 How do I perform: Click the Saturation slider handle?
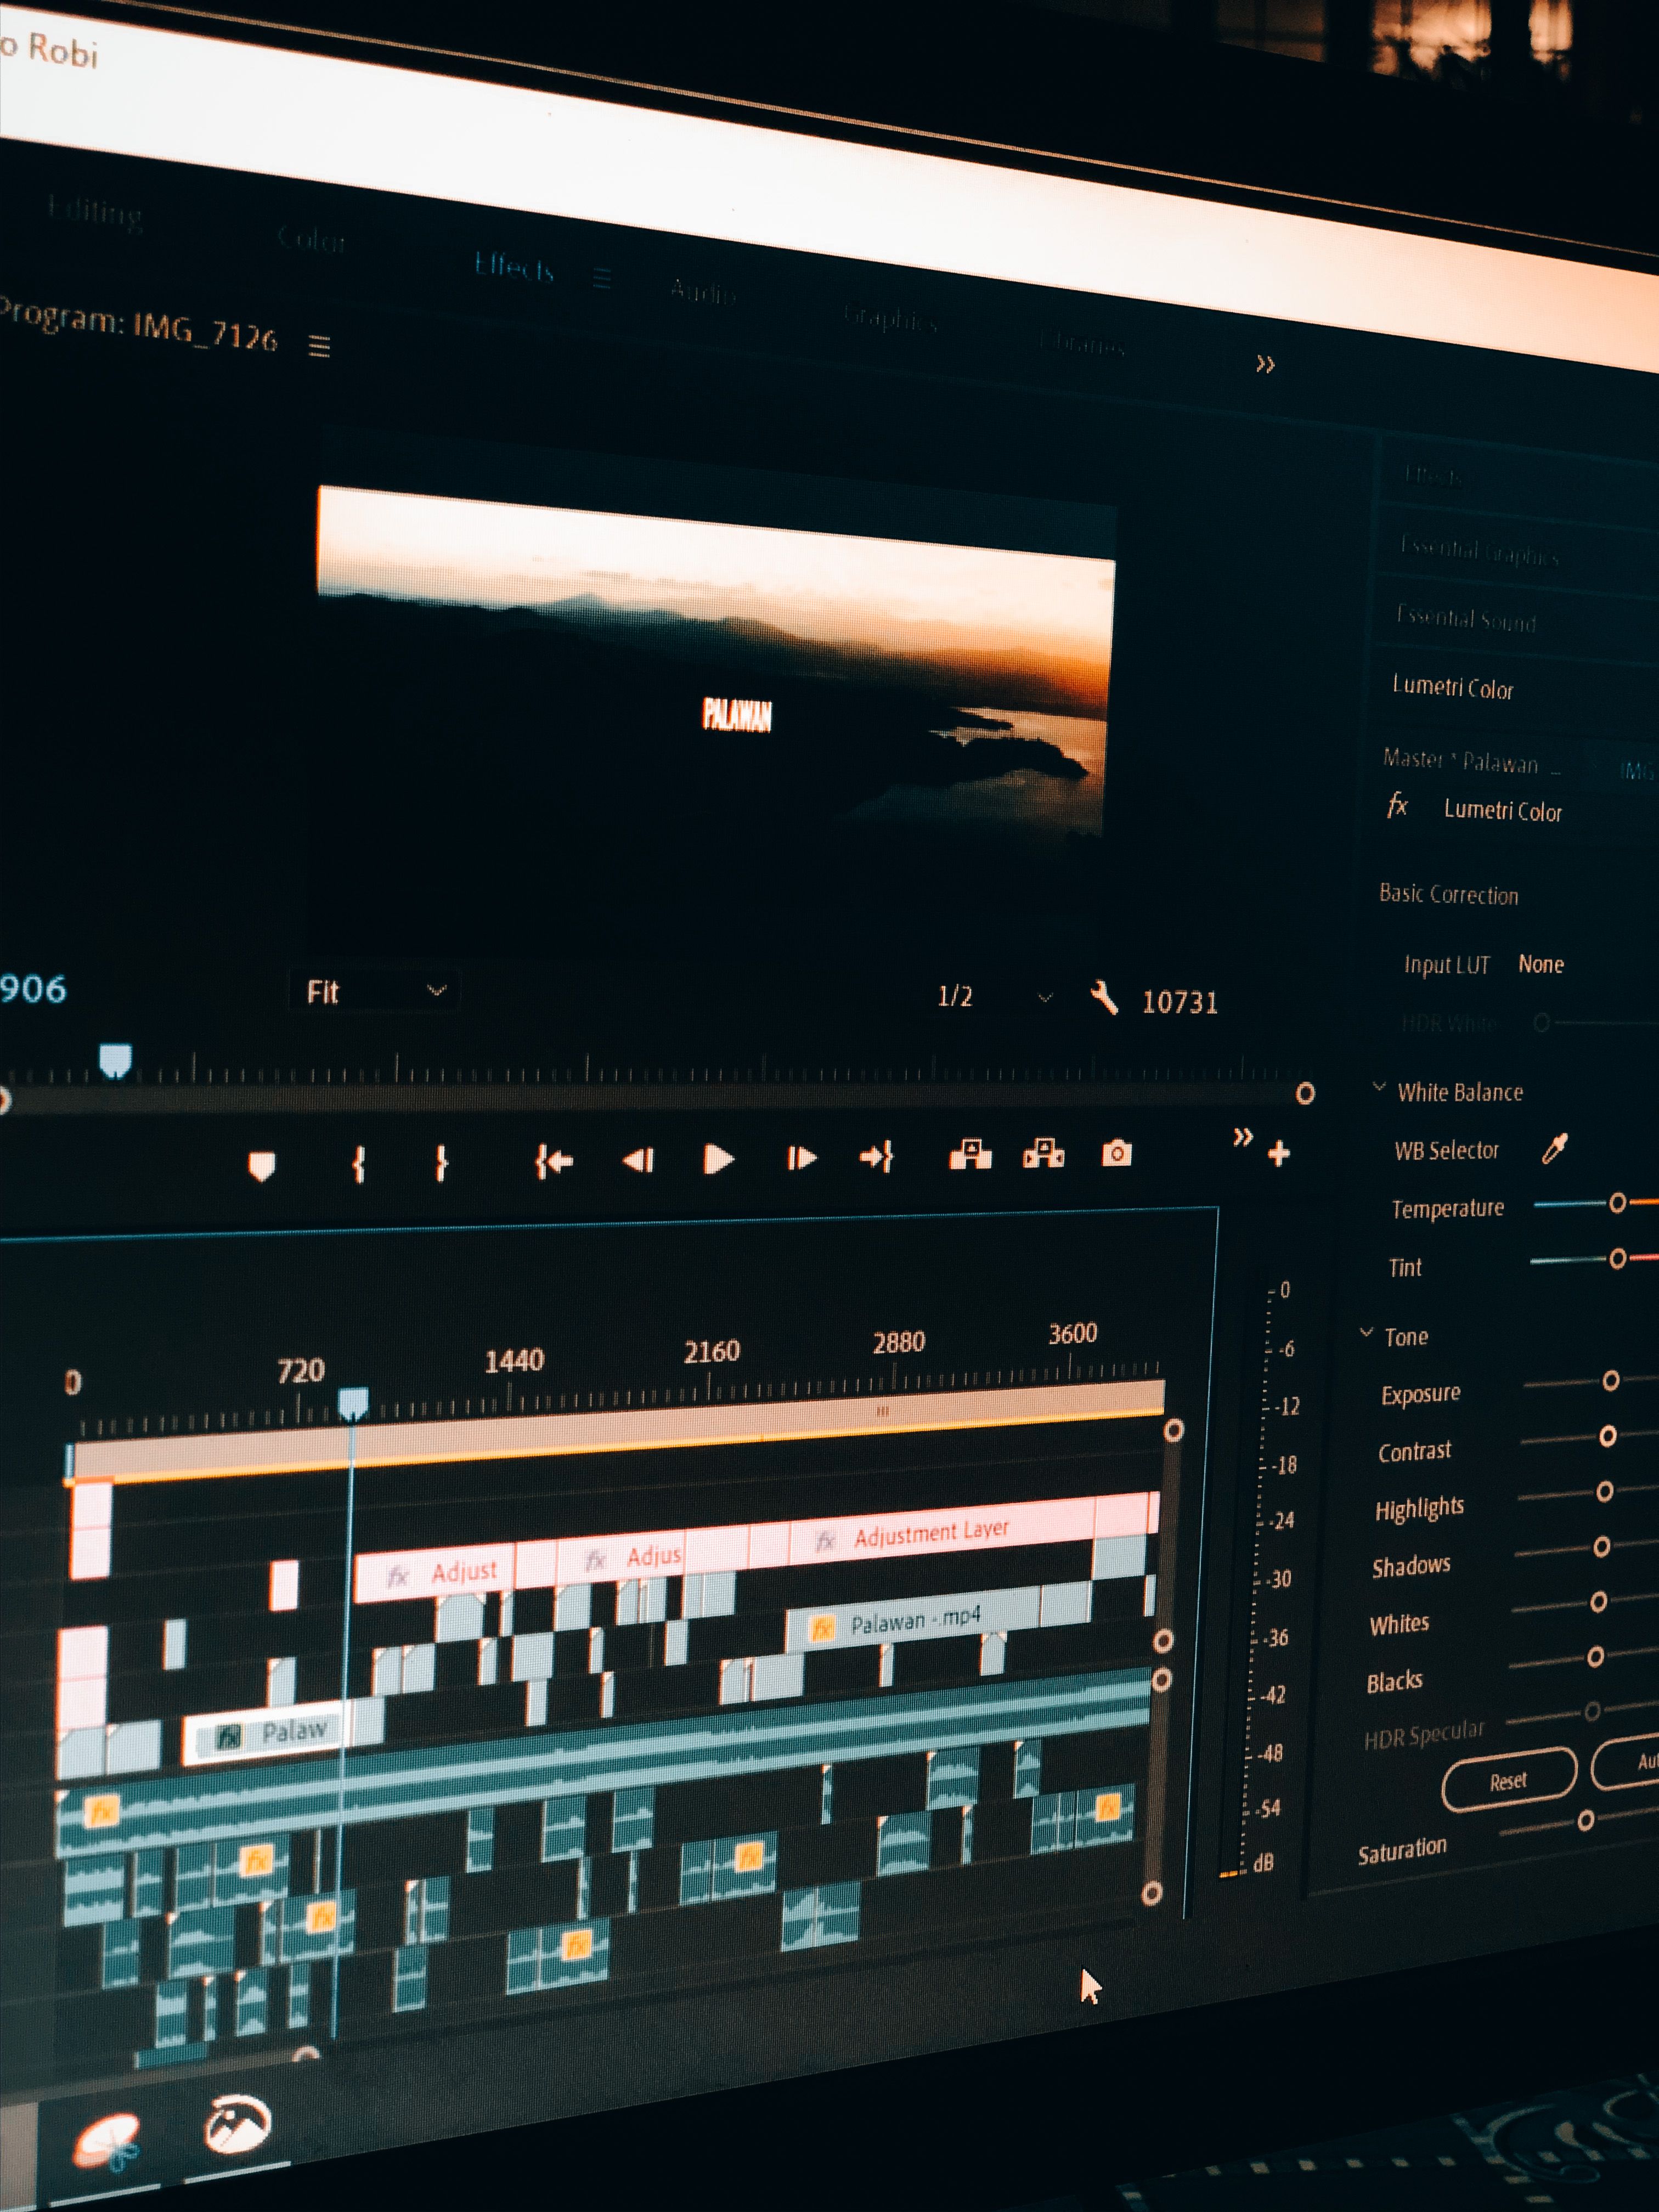1585,1820
